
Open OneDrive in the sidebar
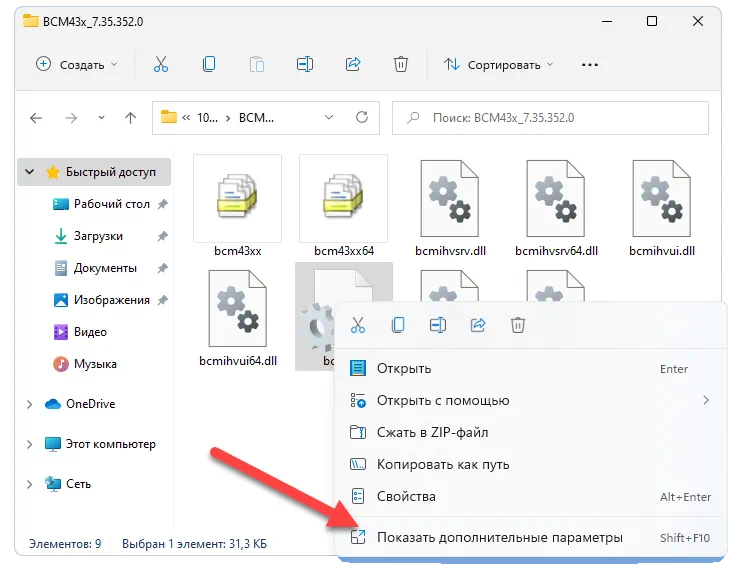point(90,404)
